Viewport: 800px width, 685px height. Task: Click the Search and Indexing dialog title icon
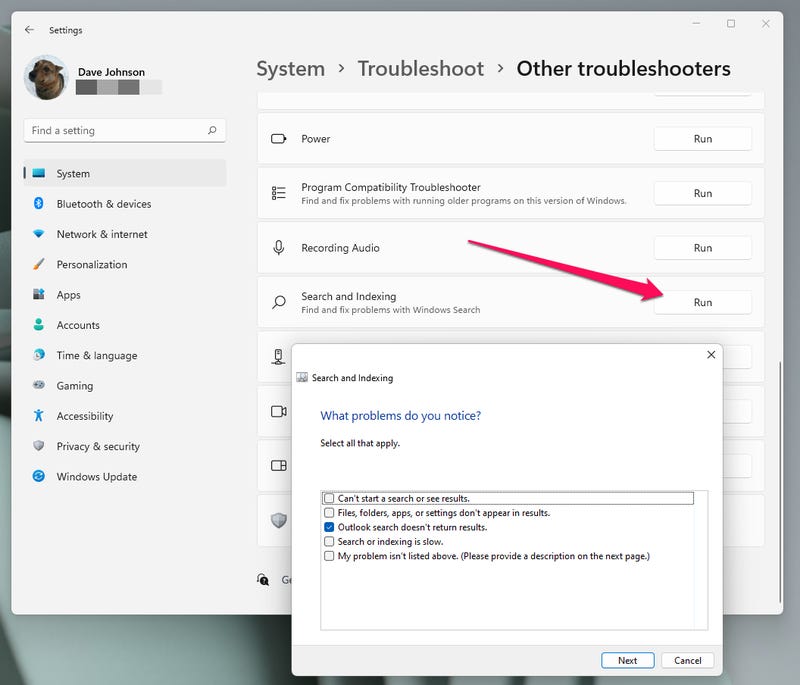pyautogui.click(x=302, y=377)
